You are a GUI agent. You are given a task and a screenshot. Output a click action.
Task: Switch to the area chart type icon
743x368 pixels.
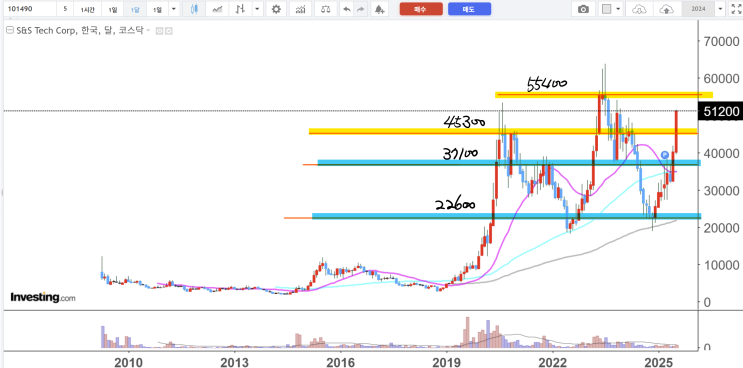217,9
